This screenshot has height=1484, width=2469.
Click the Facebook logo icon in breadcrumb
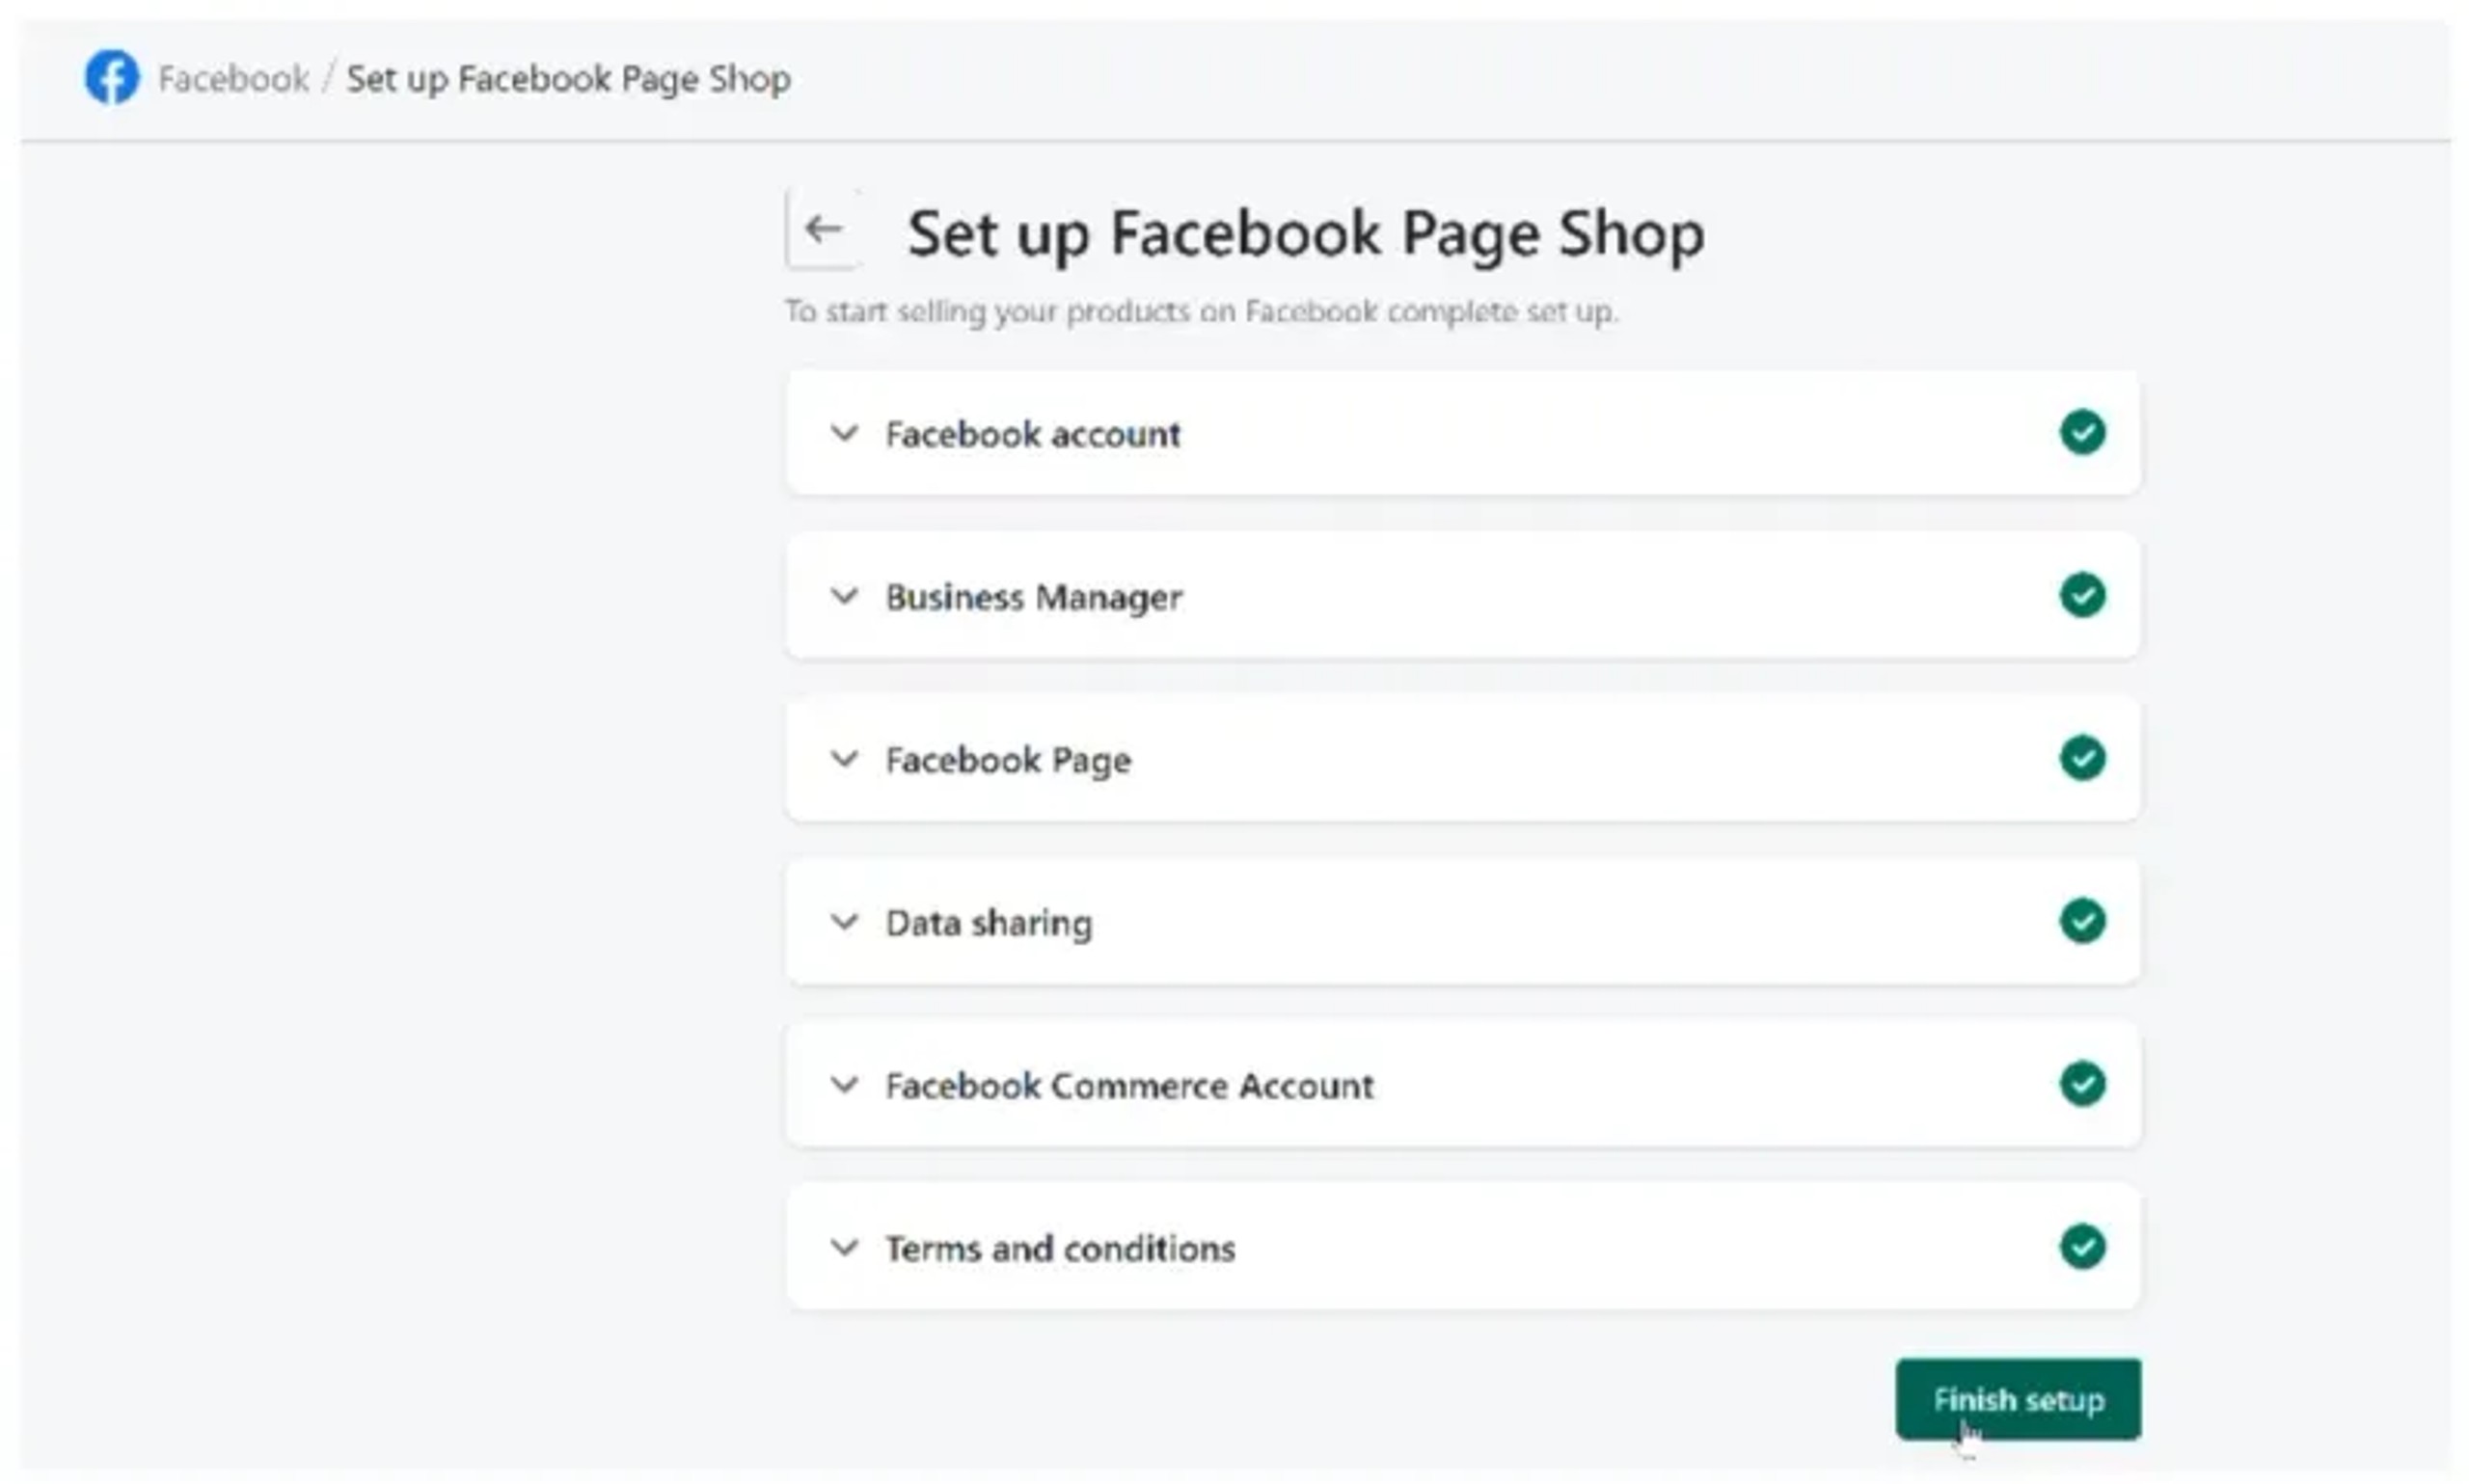(x=112, y=77)
